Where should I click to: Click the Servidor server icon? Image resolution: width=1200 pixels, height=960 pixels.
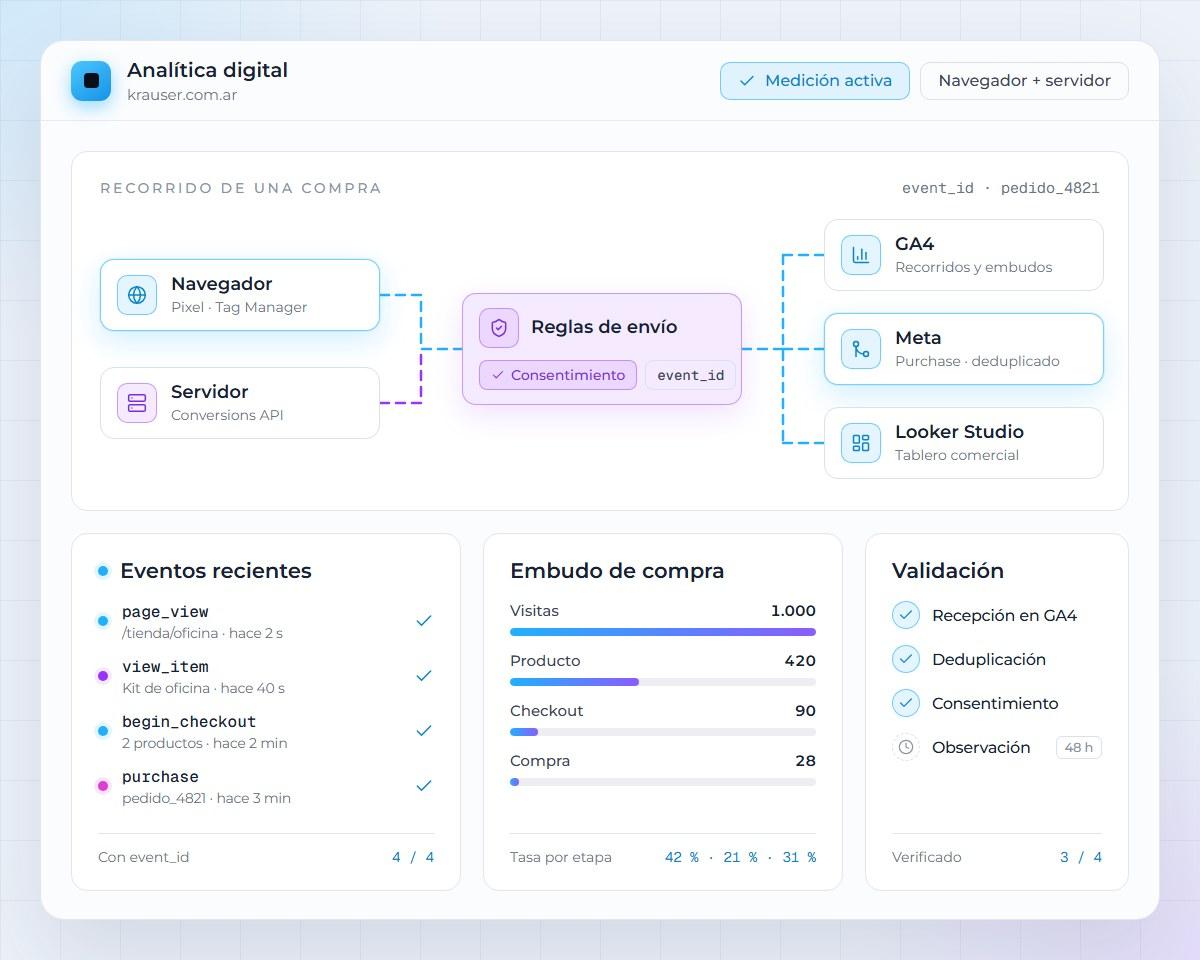(137, 403)
